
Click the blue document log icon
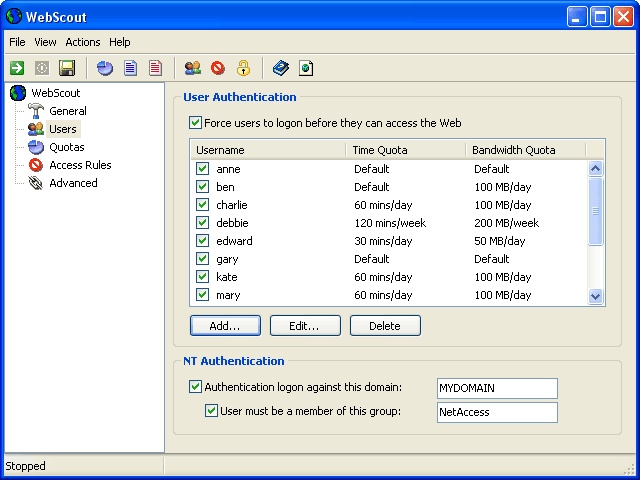(130, 68)
